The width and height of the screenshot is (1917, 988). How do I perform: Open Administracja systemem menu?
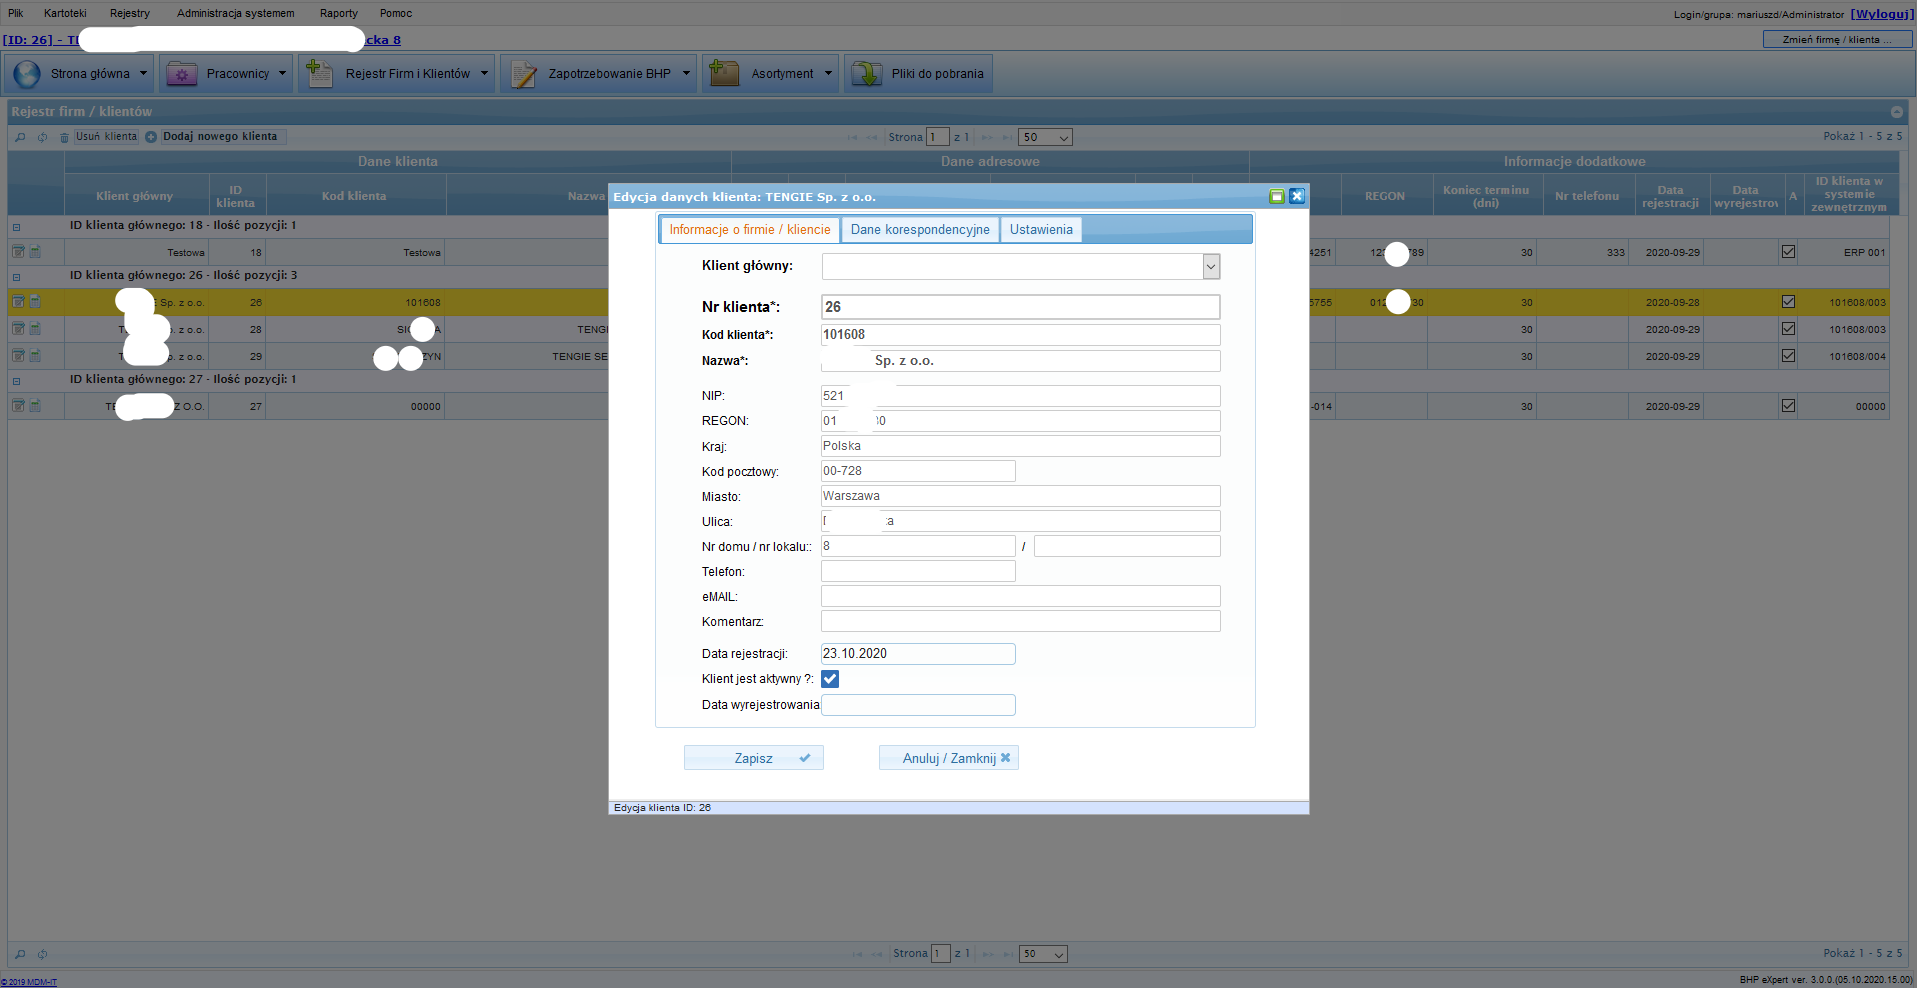tap(236, 13)
